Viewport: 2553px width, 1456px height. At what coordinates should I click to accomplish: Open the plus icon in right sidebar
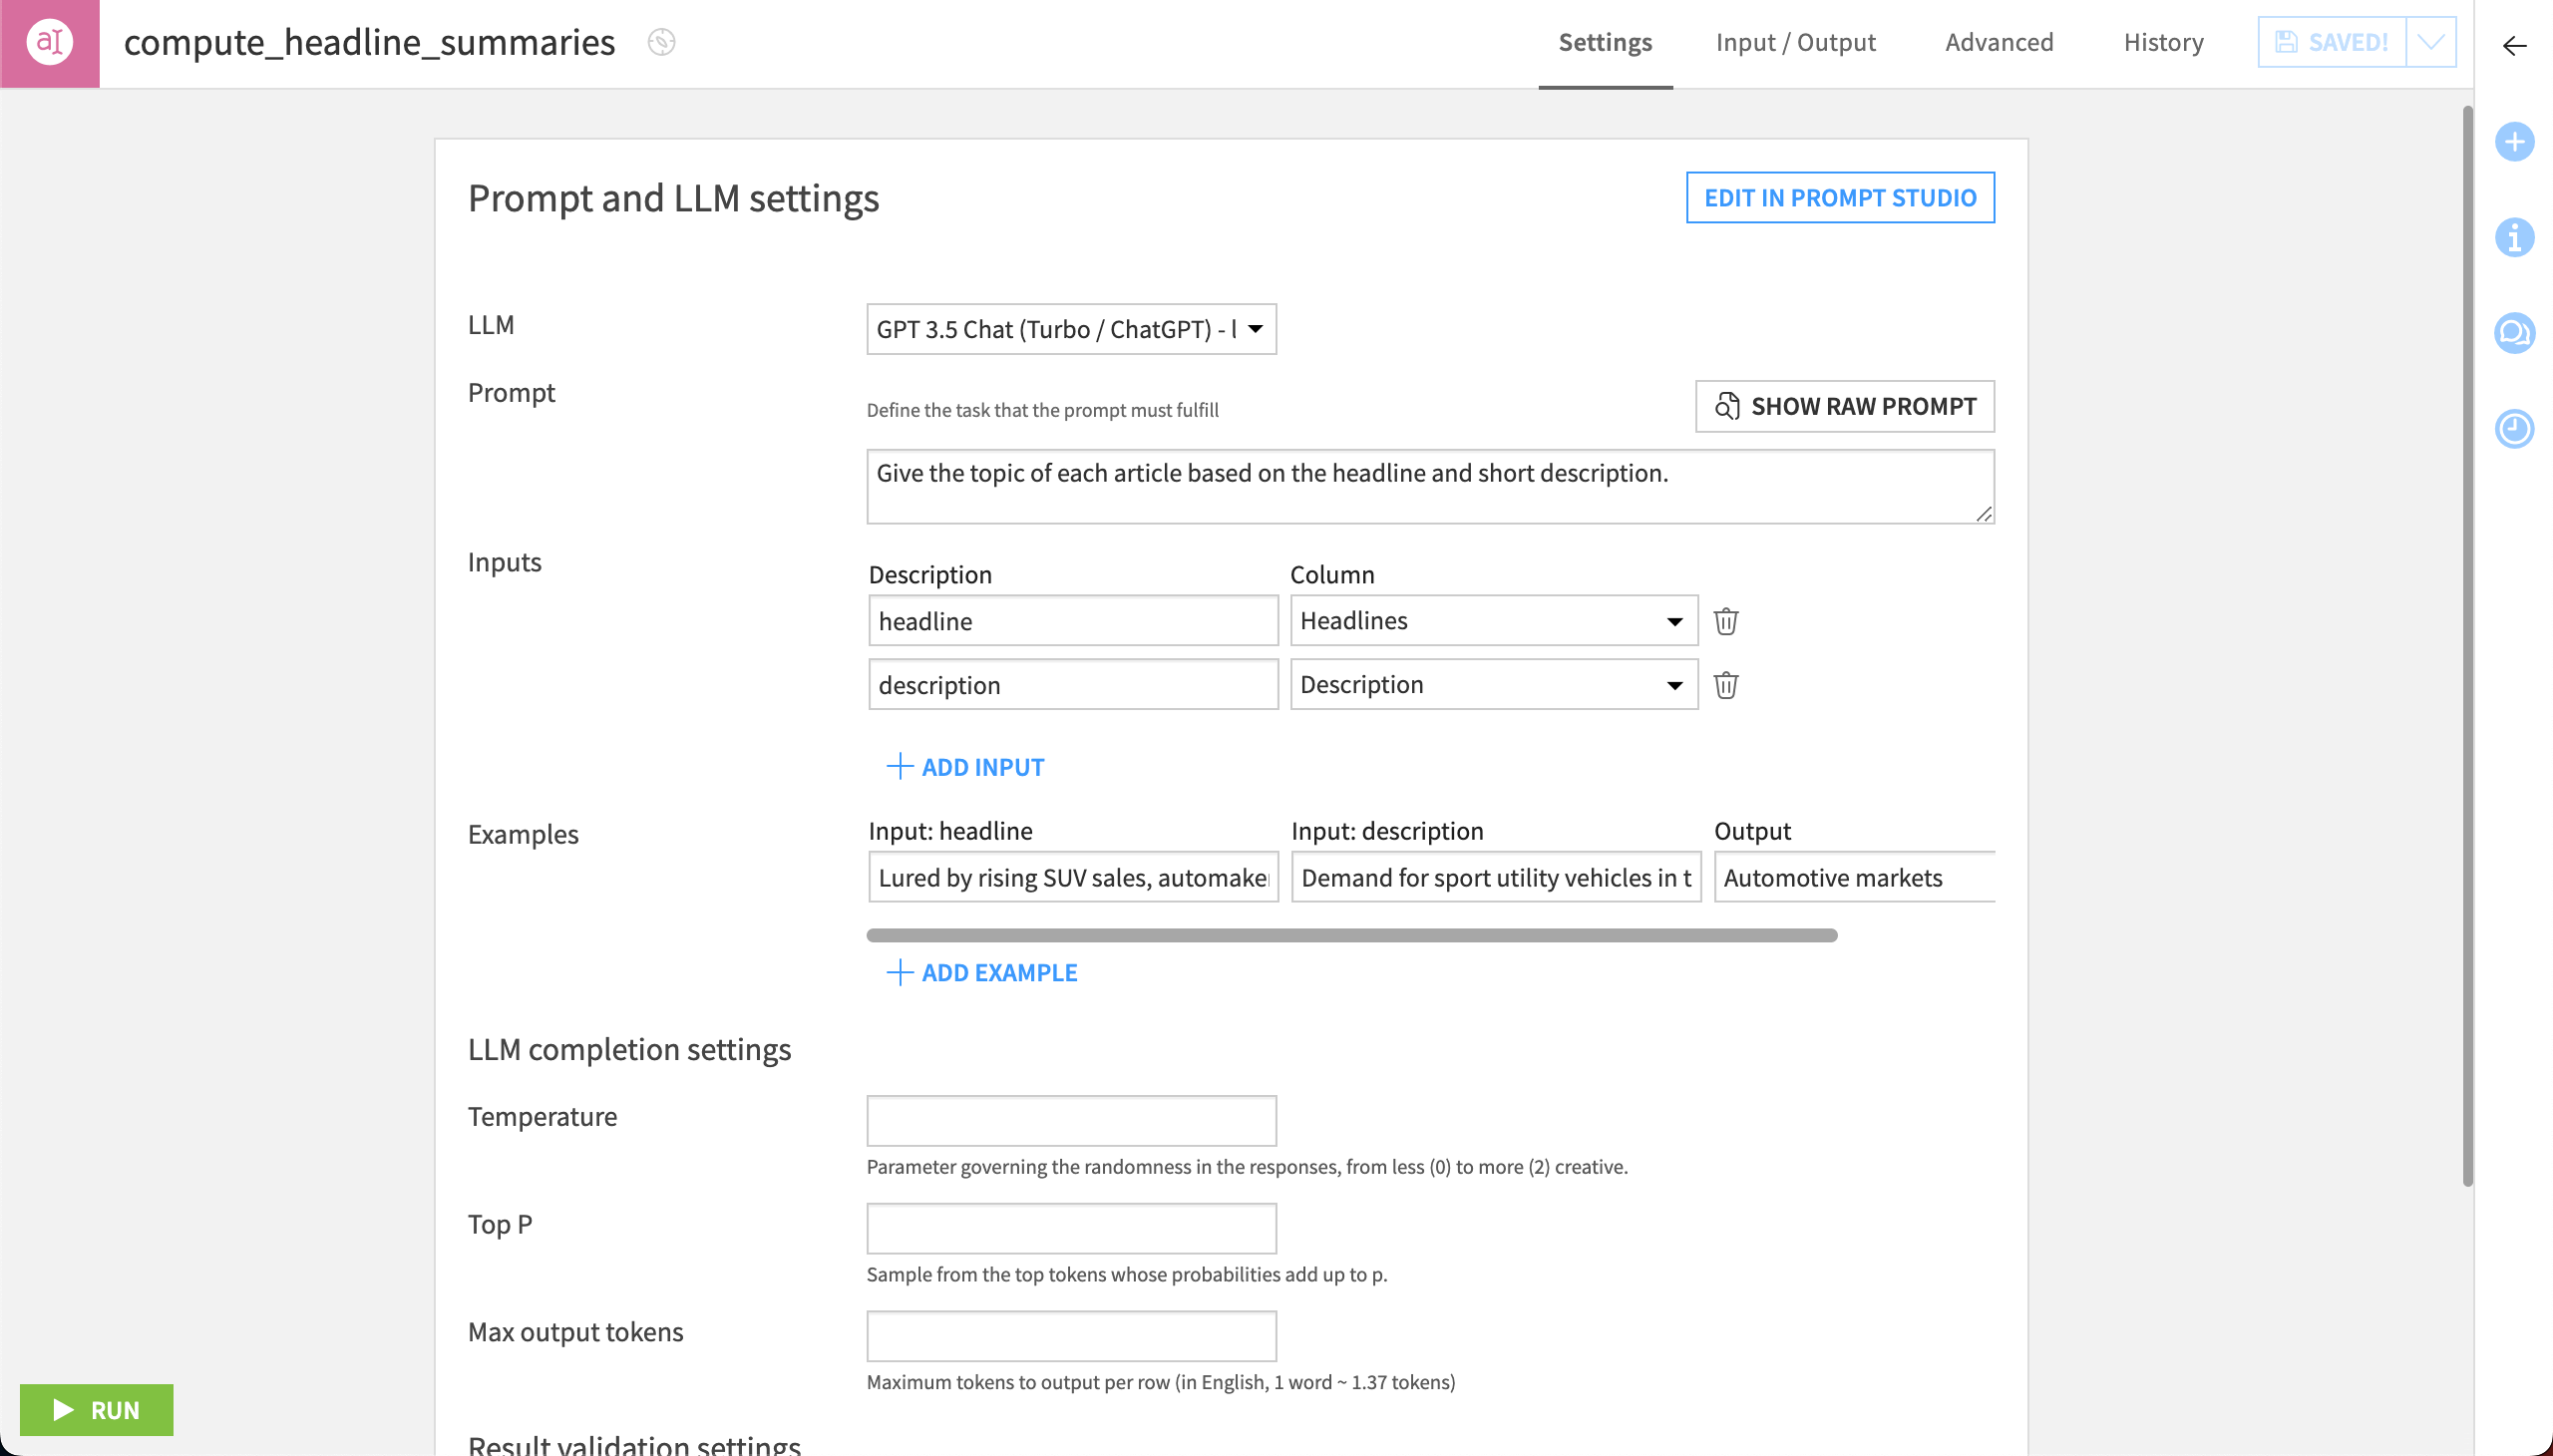[x=2515, y=142]
